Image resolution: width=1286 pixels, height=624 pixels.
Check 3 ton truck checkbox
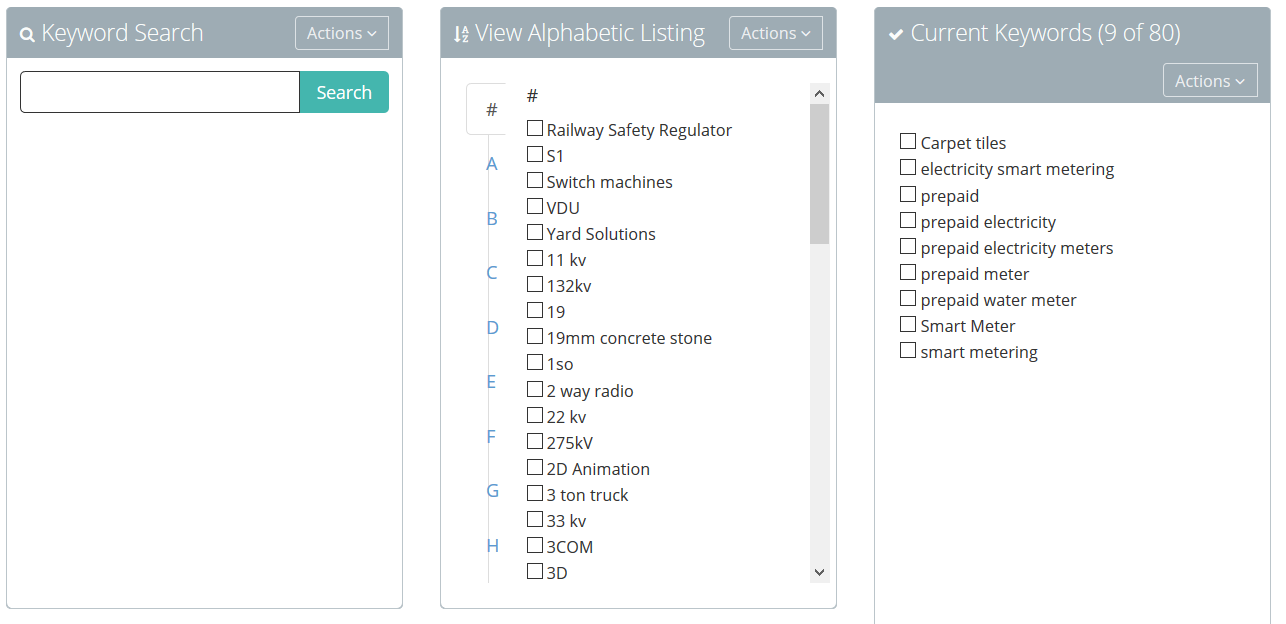(x=535, y=494)
